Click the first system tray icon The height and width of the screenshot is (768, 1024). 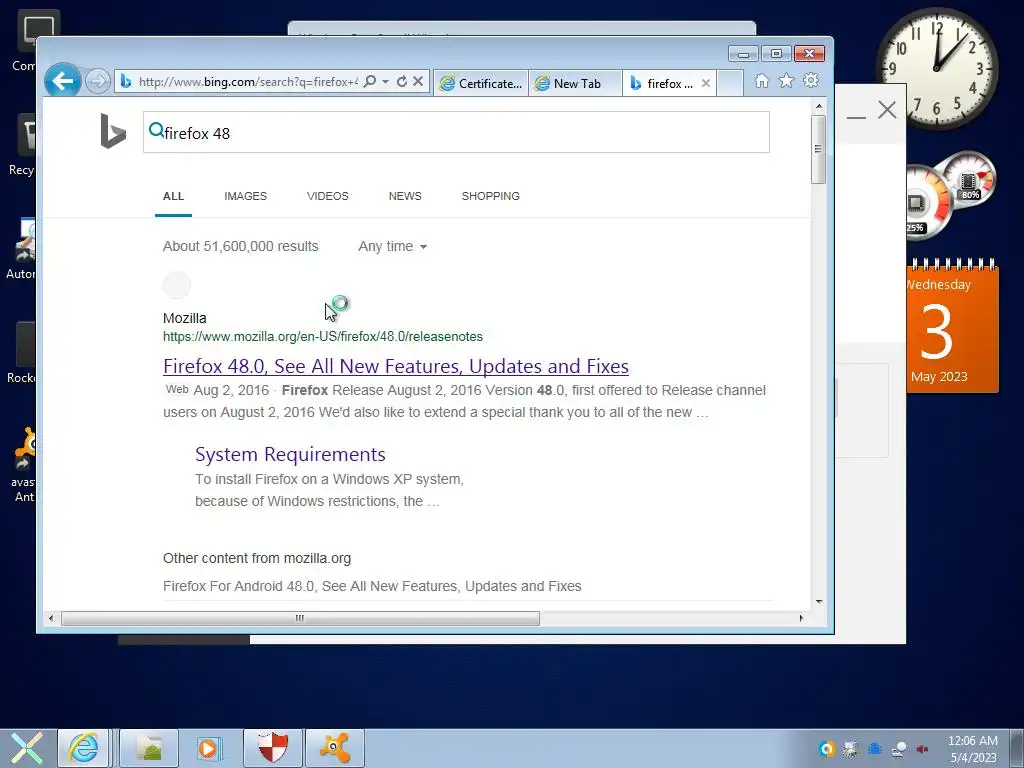tap(827, 749)
